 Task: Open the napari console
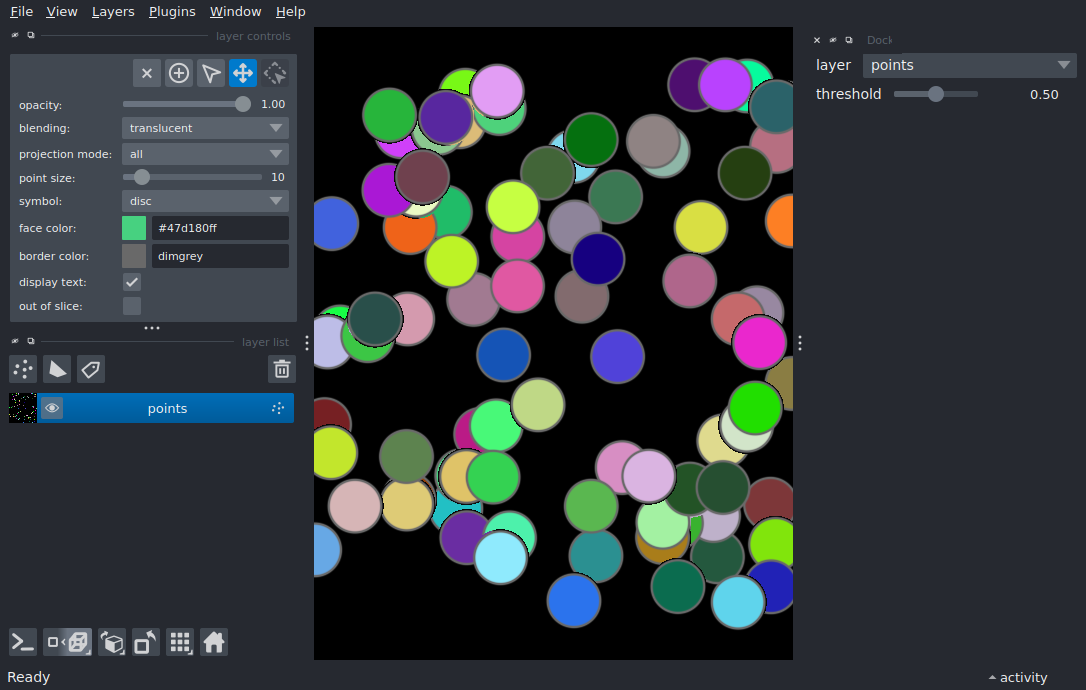(23, 642)
